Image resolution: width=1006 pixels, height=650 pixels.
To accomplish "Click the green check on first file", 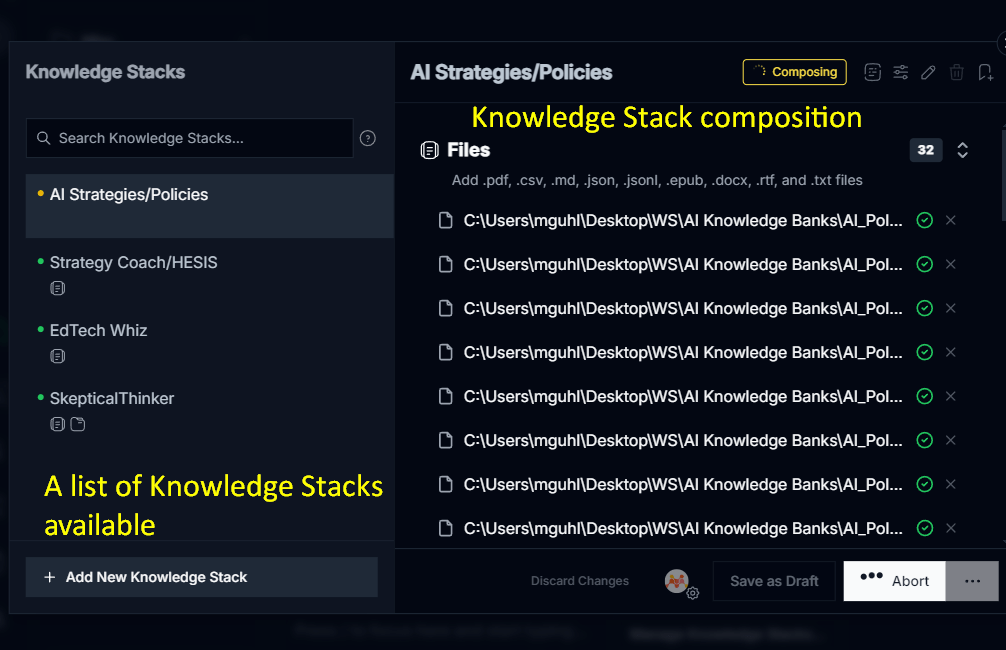I will 924,220.
